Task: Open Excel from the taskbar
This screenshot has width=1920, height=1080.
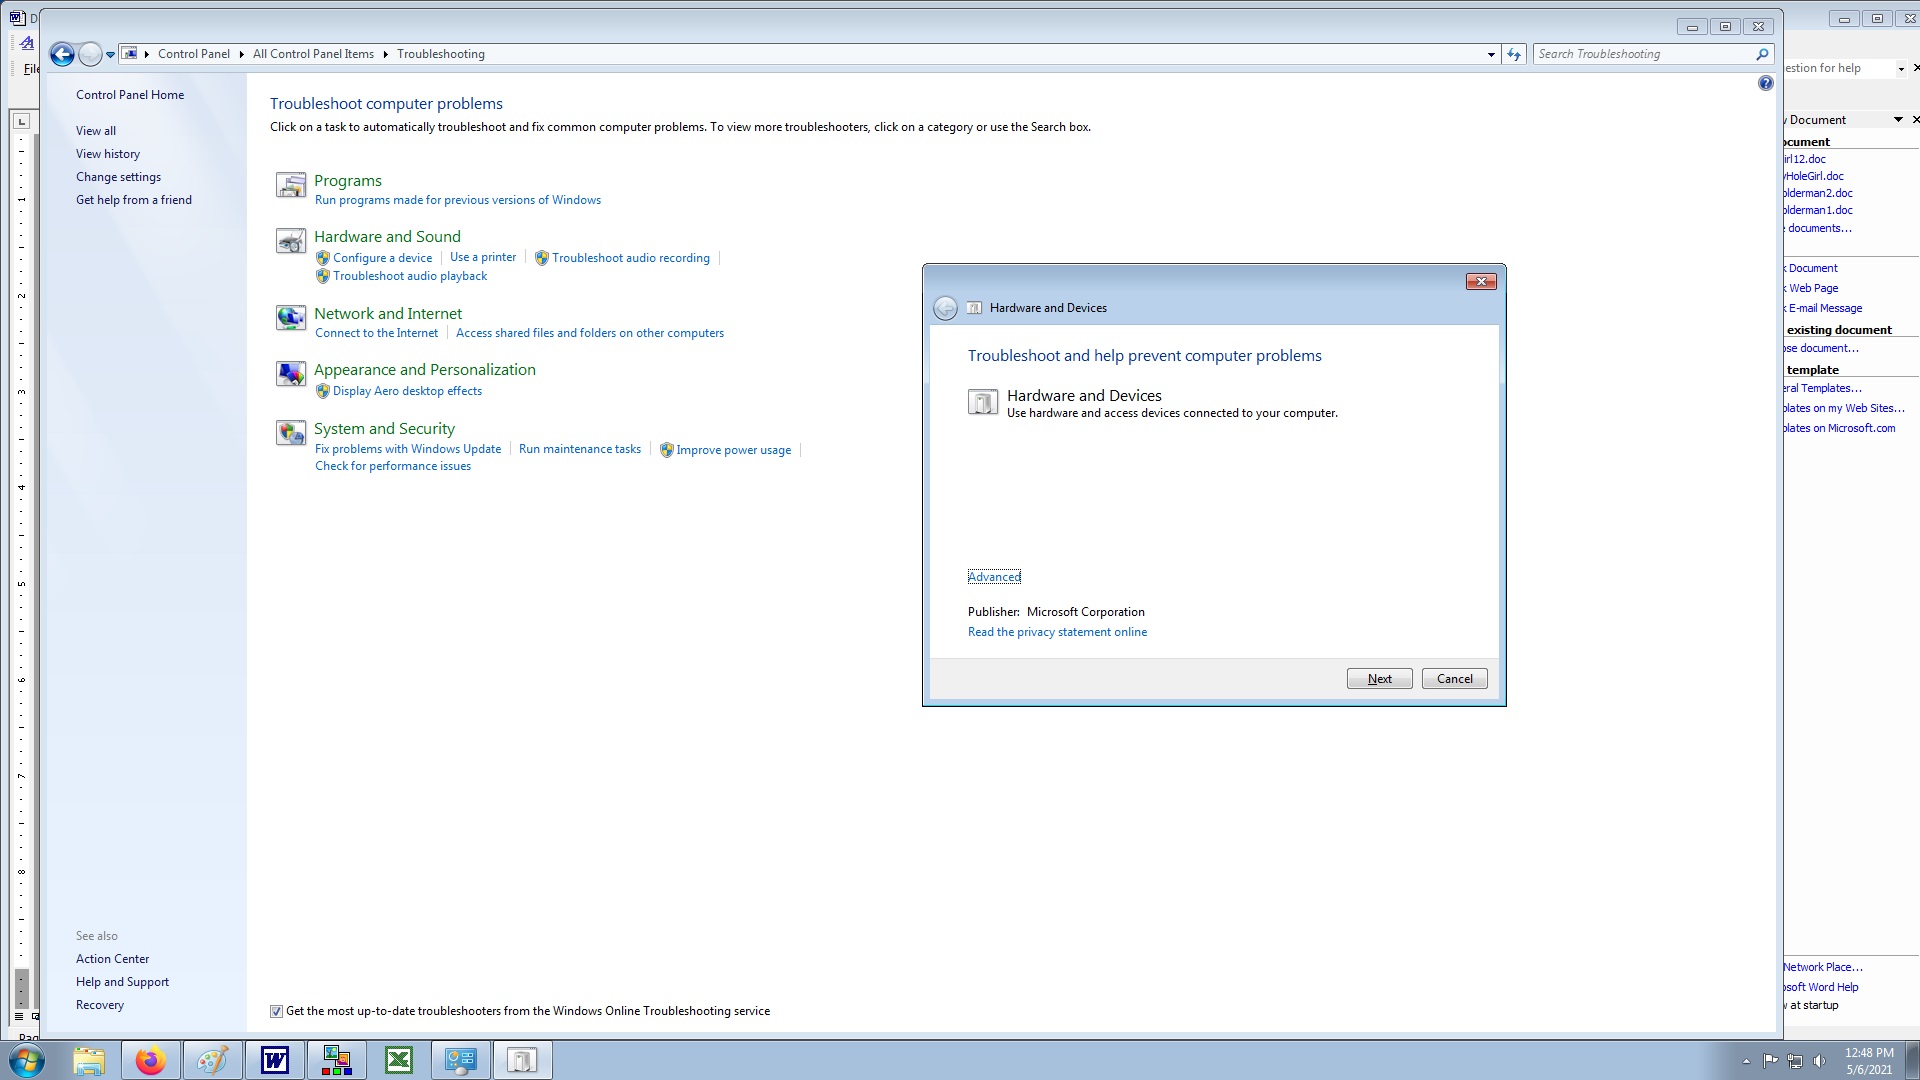Action: click(x=399, y=1060)
